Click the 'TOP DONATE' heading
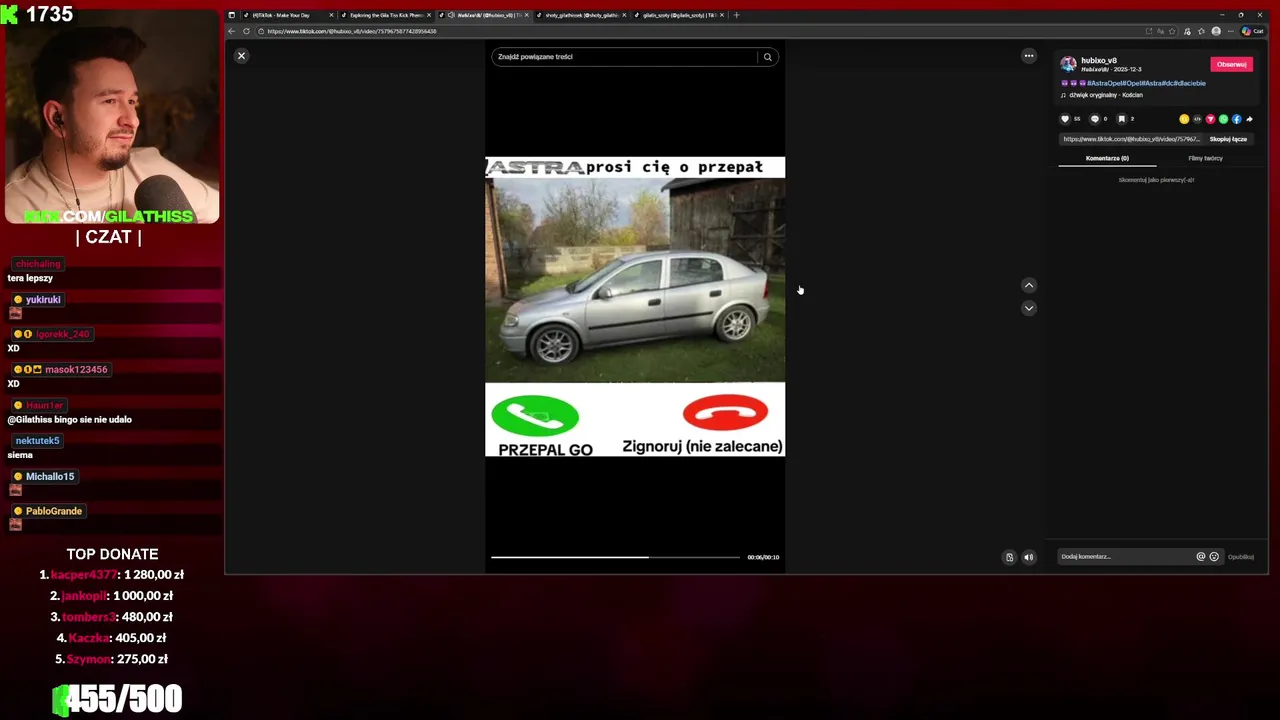This screenshot has width=1280, height=720. 112,554
